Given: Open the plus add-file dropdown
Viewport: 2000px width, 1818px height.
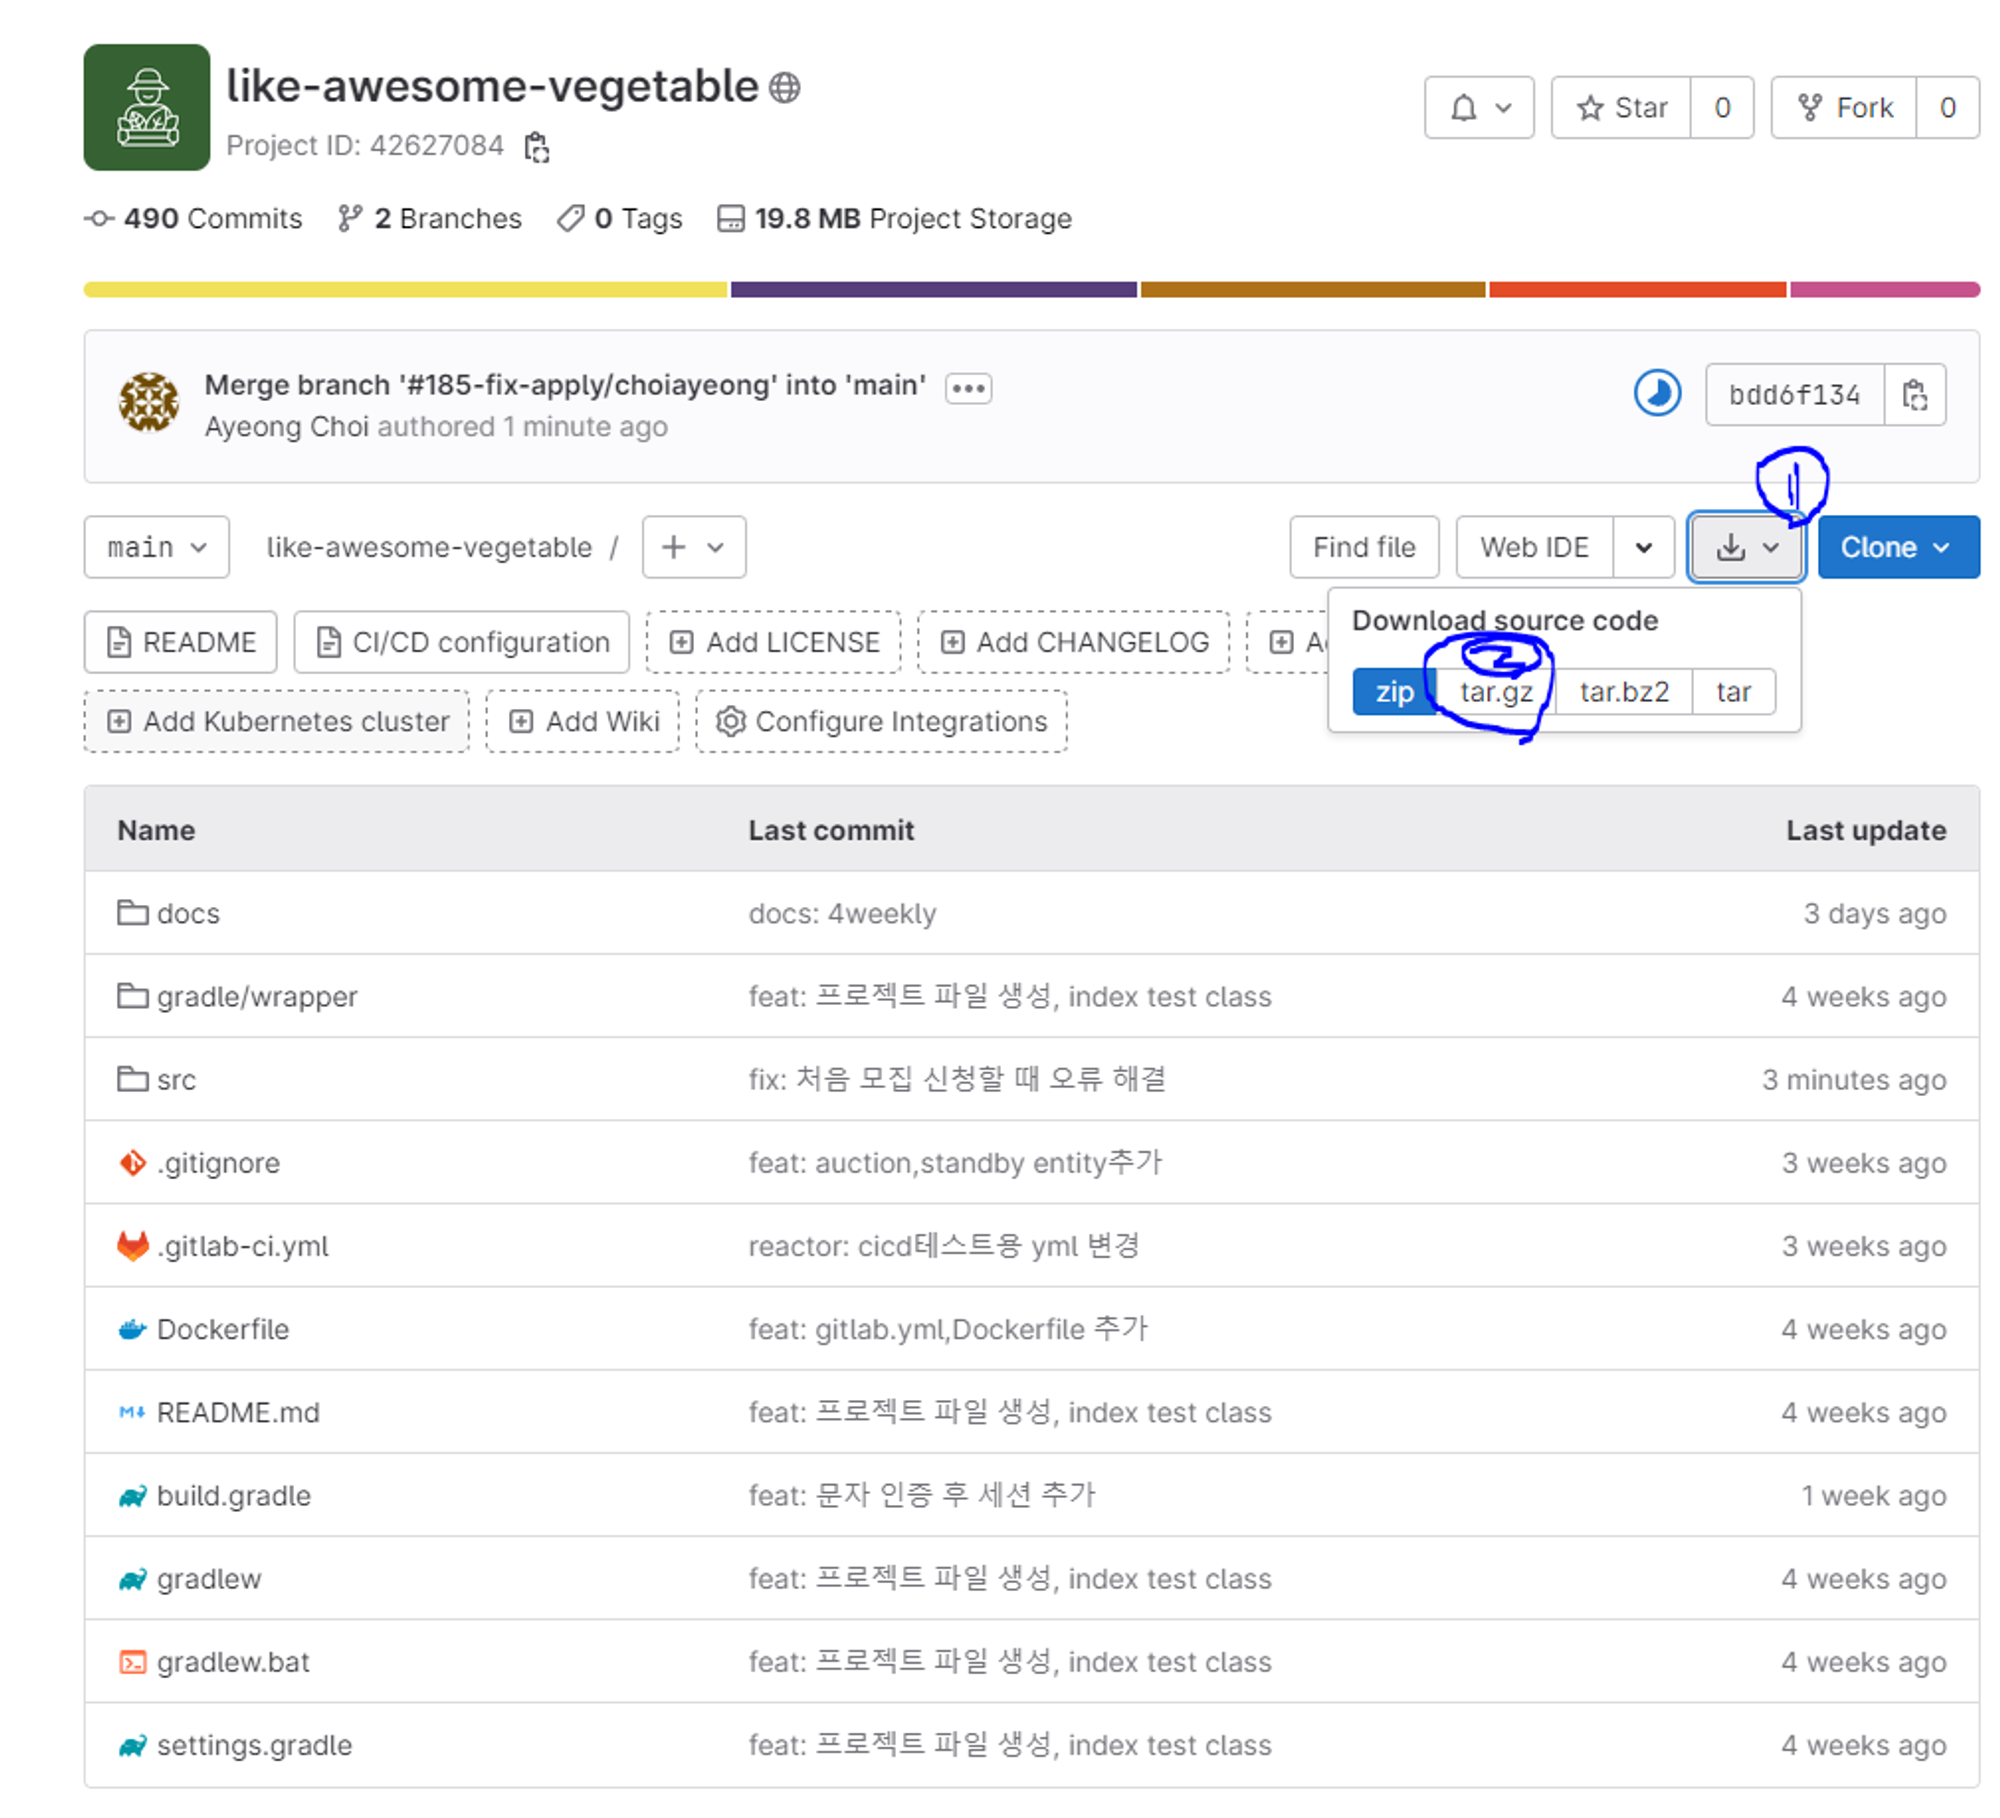Looking at the screenshot, I should pyautogui.click(x=693, y=547).
